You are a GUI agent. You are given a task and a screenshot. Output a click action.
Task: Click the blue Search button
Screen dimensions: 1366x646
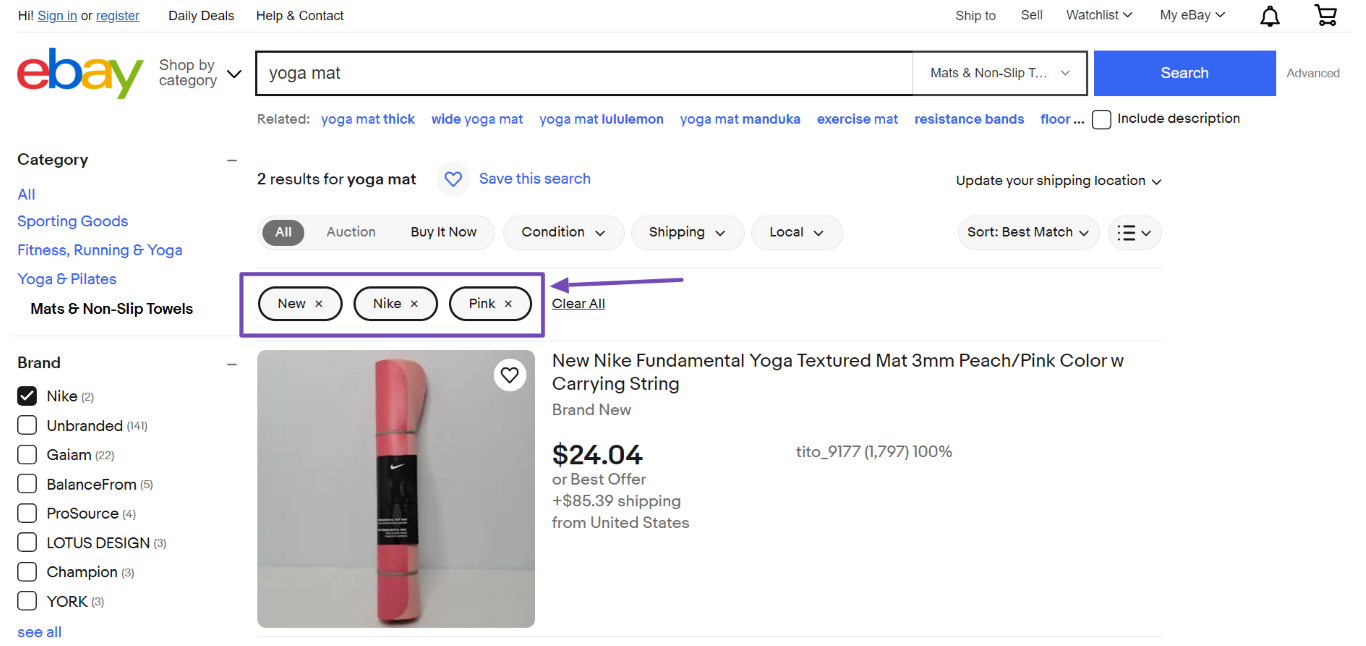(1185, 73)
